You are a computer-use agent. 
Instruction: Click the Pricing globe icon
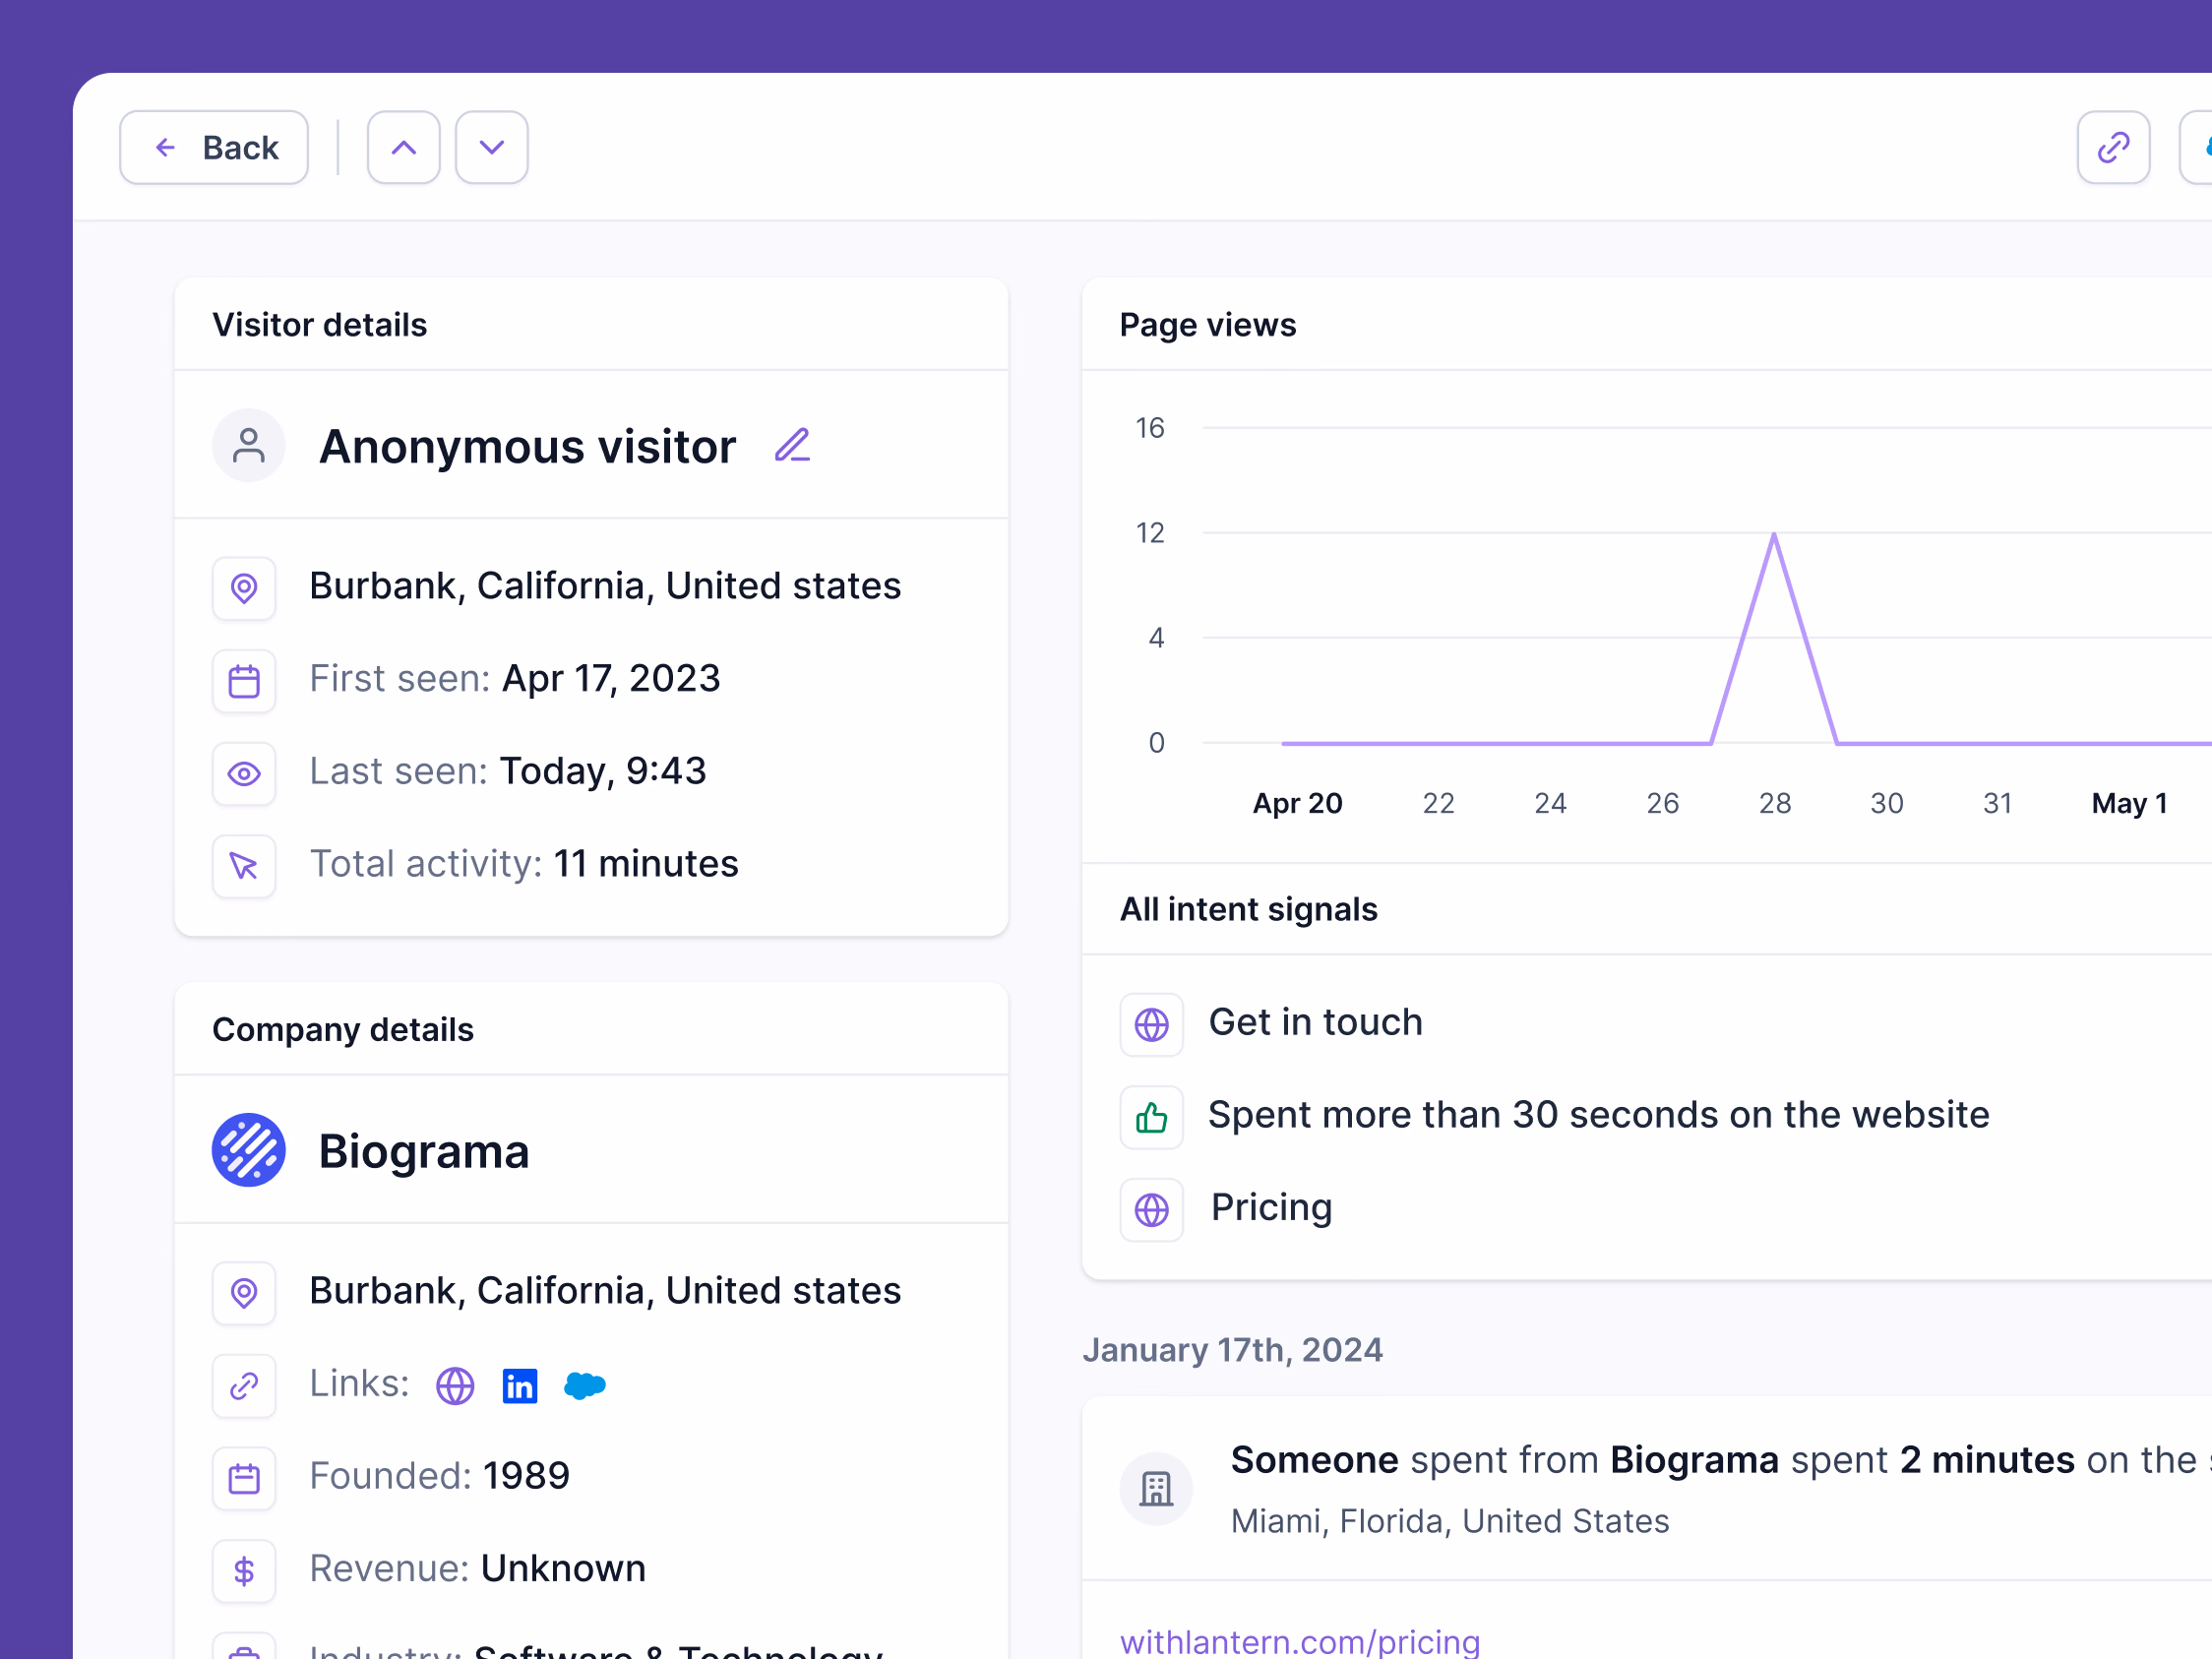pyautogui.click(x=1151, y=1210)
